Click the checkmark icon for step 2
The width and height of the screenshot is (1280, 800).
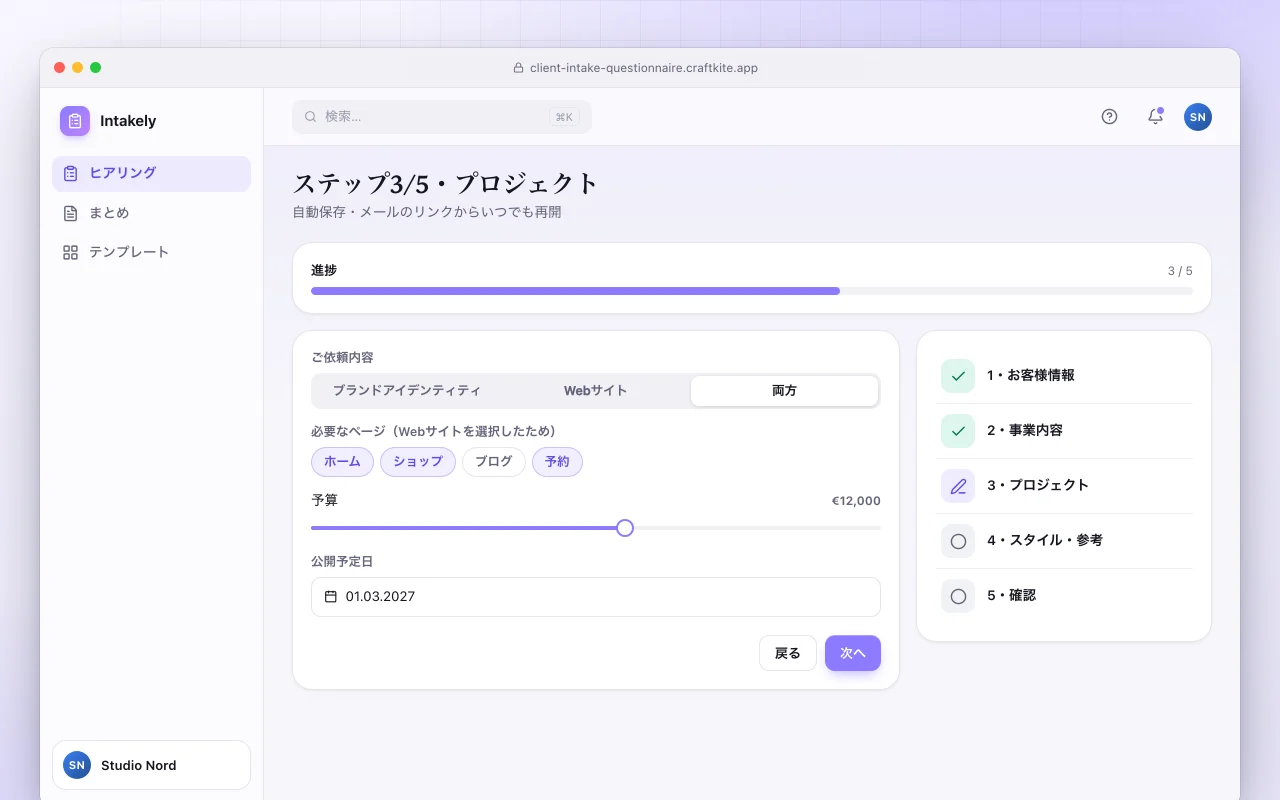tap(958, 431)
